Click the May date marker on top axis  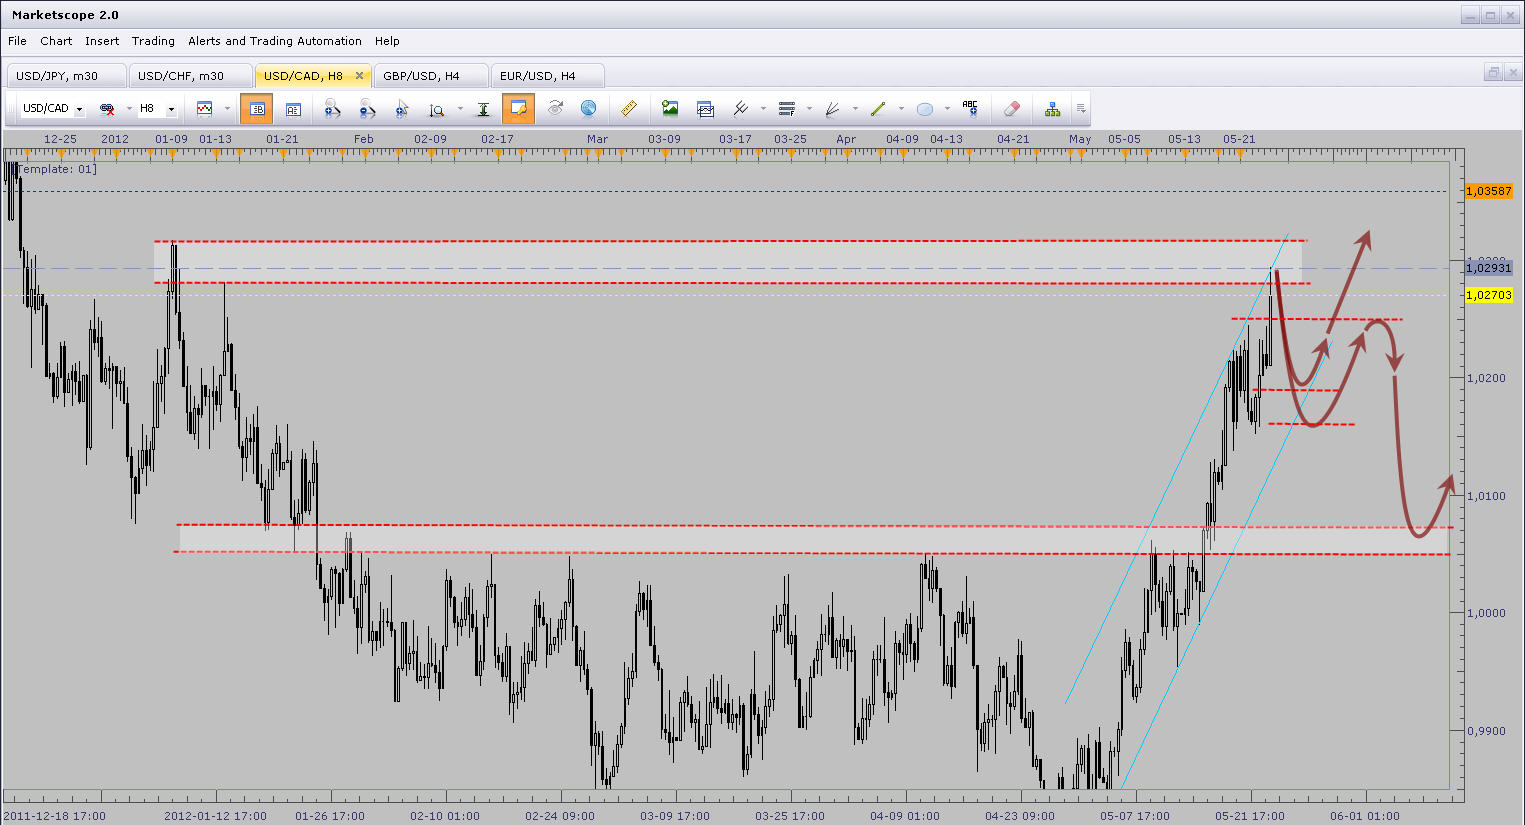(1080, 139)
